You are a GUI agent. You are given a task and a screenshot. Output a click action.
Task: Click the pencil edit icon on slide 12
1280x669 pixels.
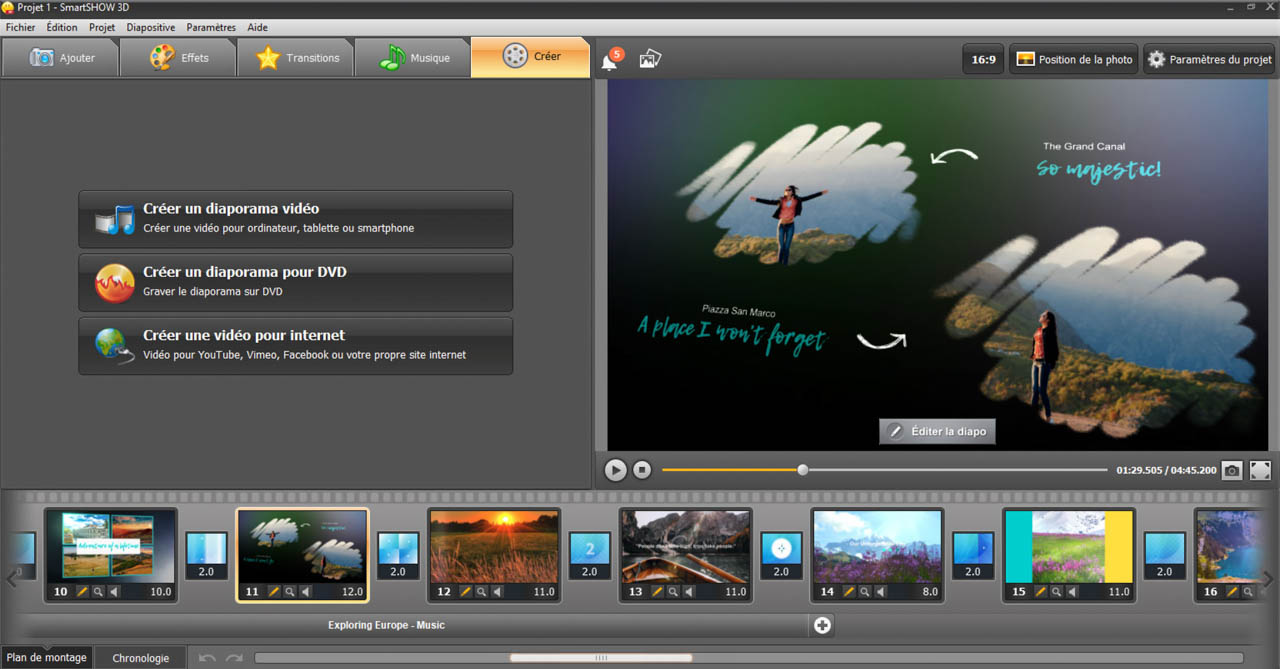tap(466, 592)
